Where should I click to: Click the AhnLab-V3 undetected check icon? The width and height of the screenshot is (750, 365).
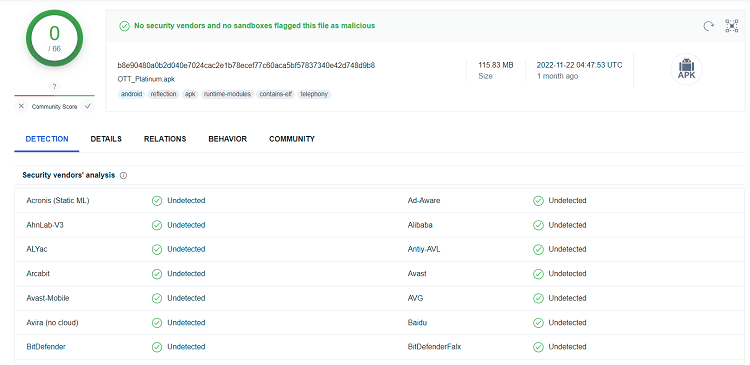tap(157, 225)
